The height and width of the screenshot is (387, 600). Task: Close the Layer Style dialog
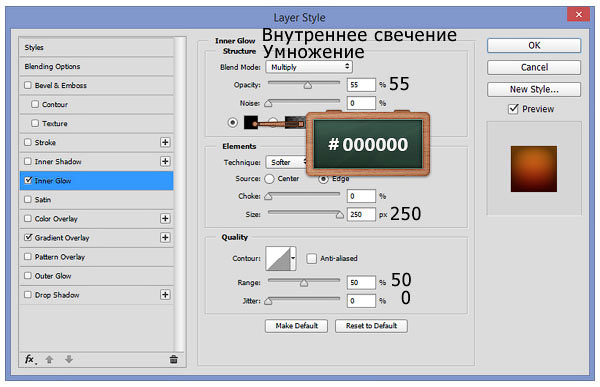tap(578, 15)
